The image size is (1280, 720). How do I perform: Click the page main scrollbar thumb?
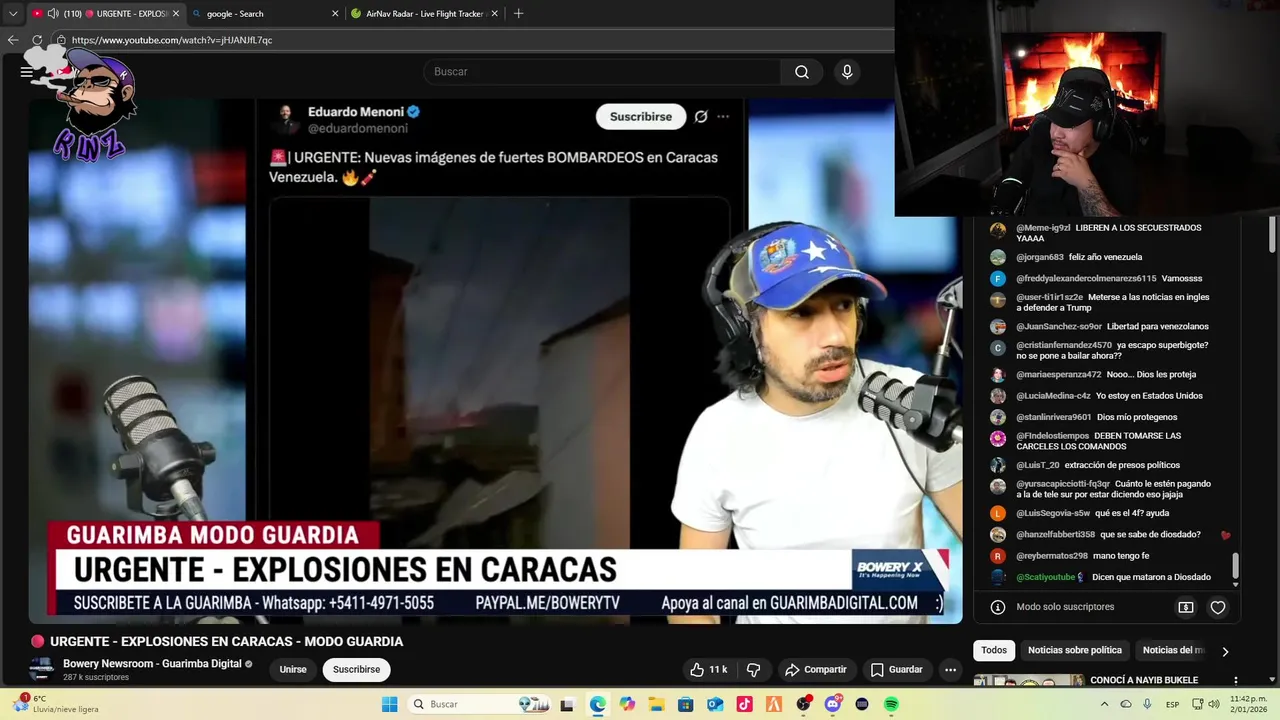pyautogui.click(x=1273, y=234)
